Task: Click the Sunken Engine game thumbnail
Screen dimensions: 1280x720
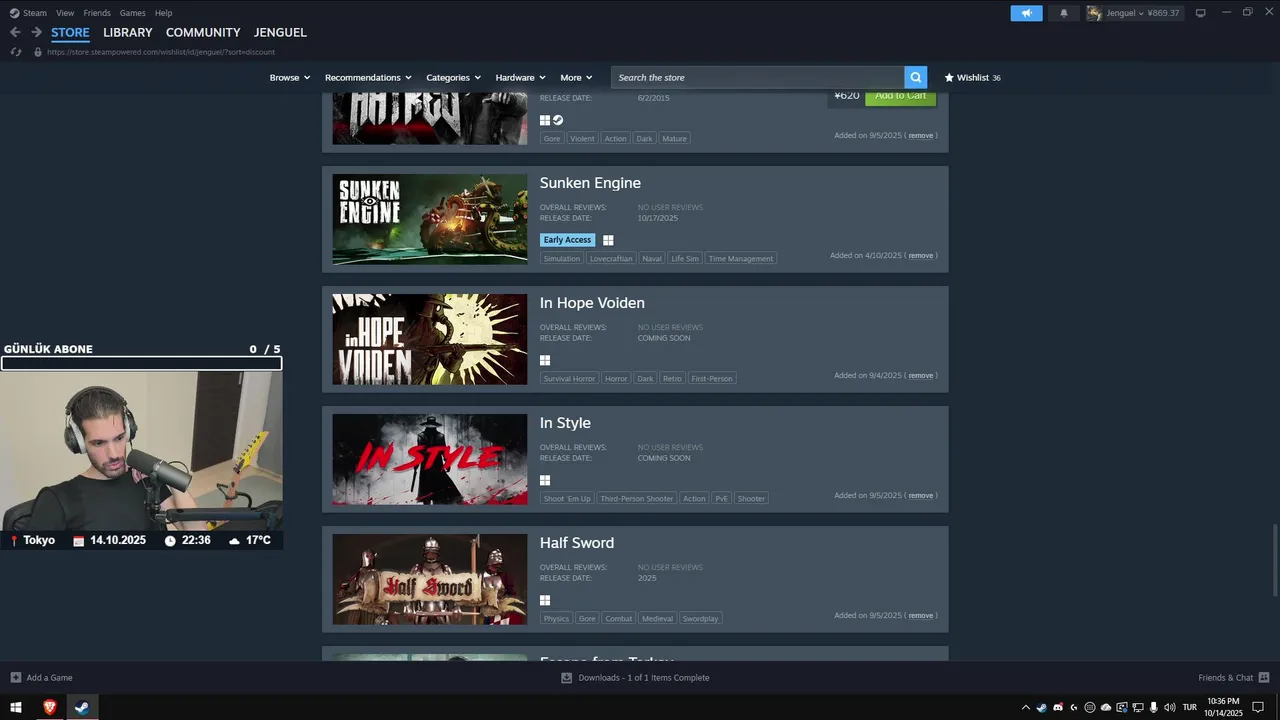Action: pos(430,219)
